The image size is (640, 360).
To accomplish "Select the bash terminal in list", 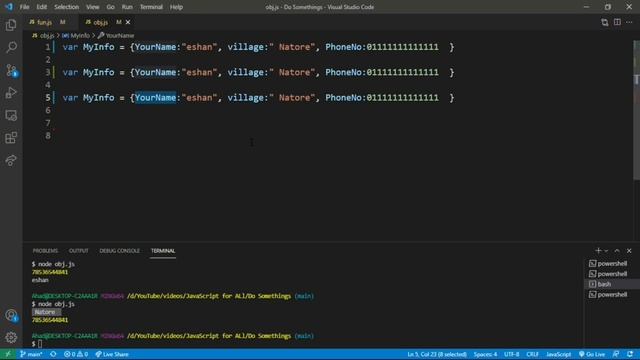I will [611, 284].
